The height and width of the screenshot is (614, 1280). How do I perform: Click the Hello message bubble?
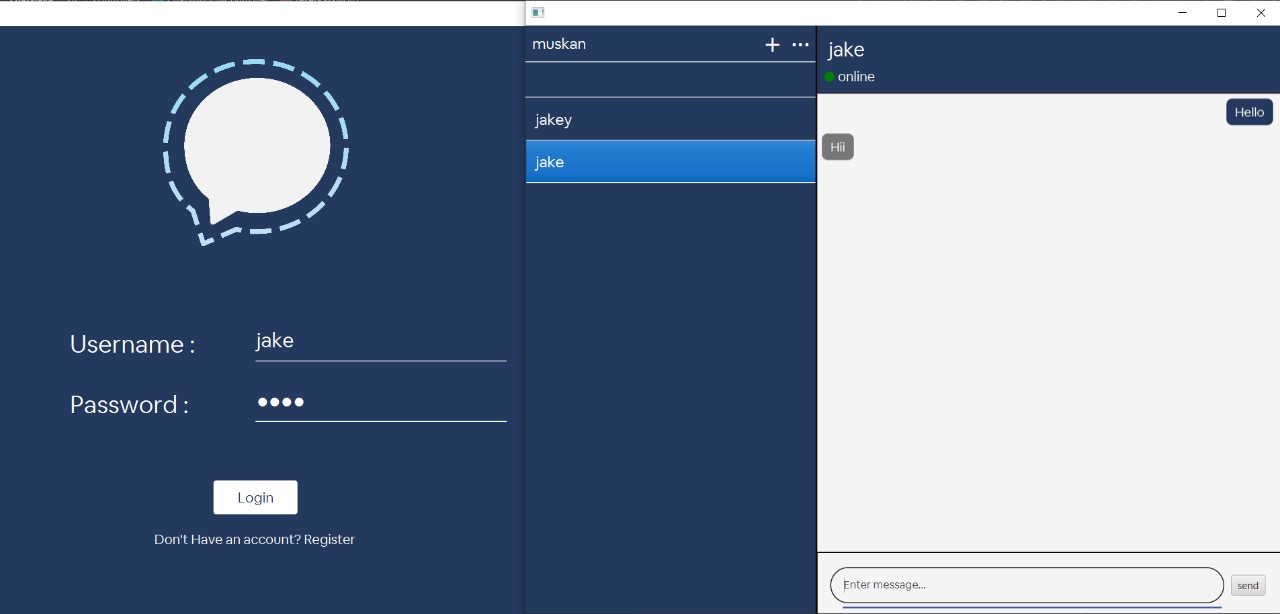click(x=1248, y=112)
